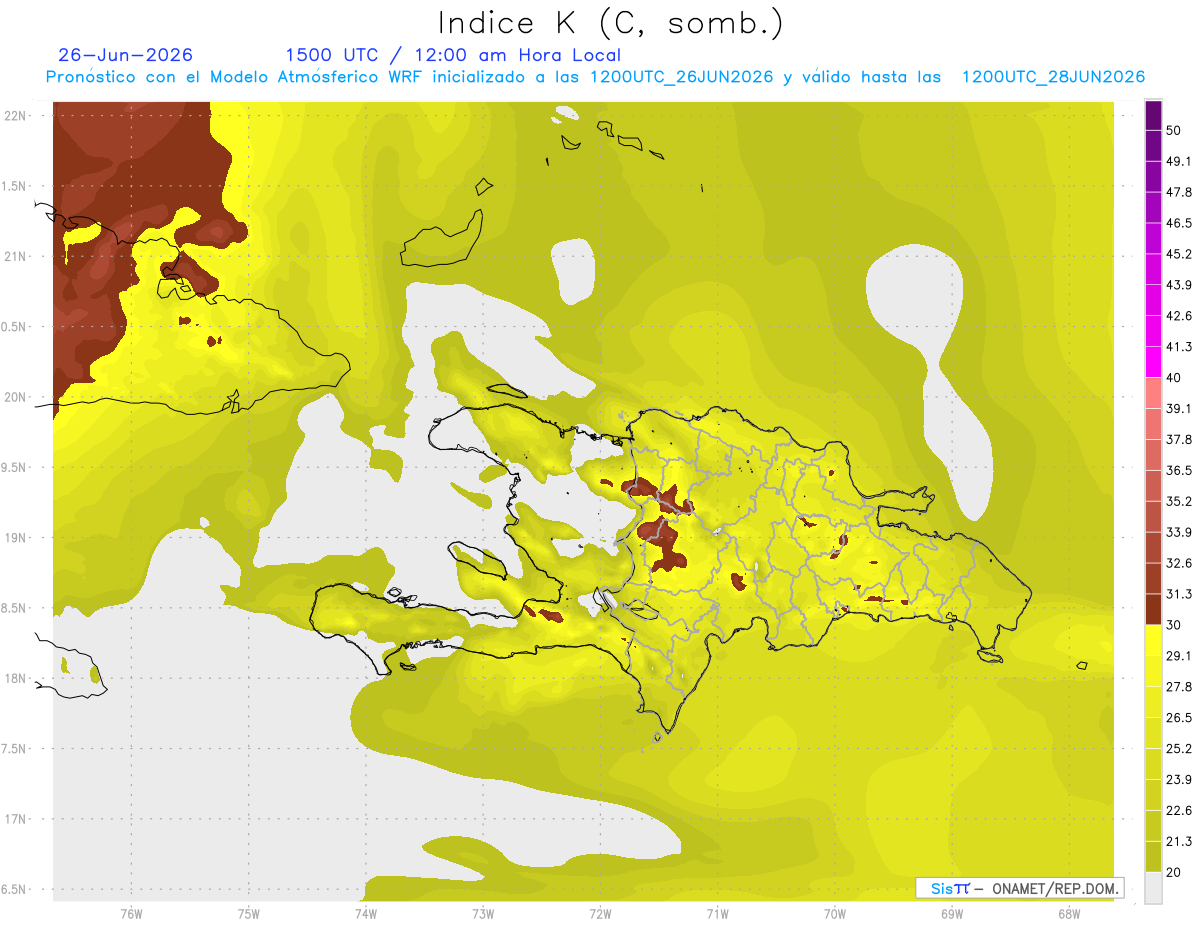Image resolution: width=1200 pixels, height=927 pixels.
Task: Click the '26.5' color bar label
Action: tap(1179, 718)
